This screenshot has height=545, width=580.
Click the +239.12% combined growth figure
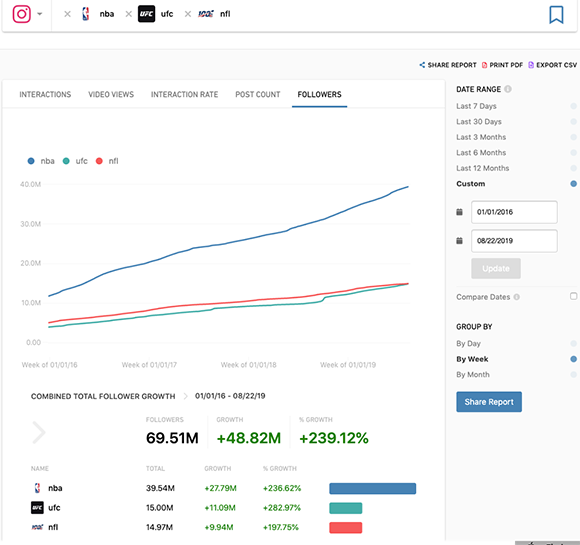[x=334, y=438]
